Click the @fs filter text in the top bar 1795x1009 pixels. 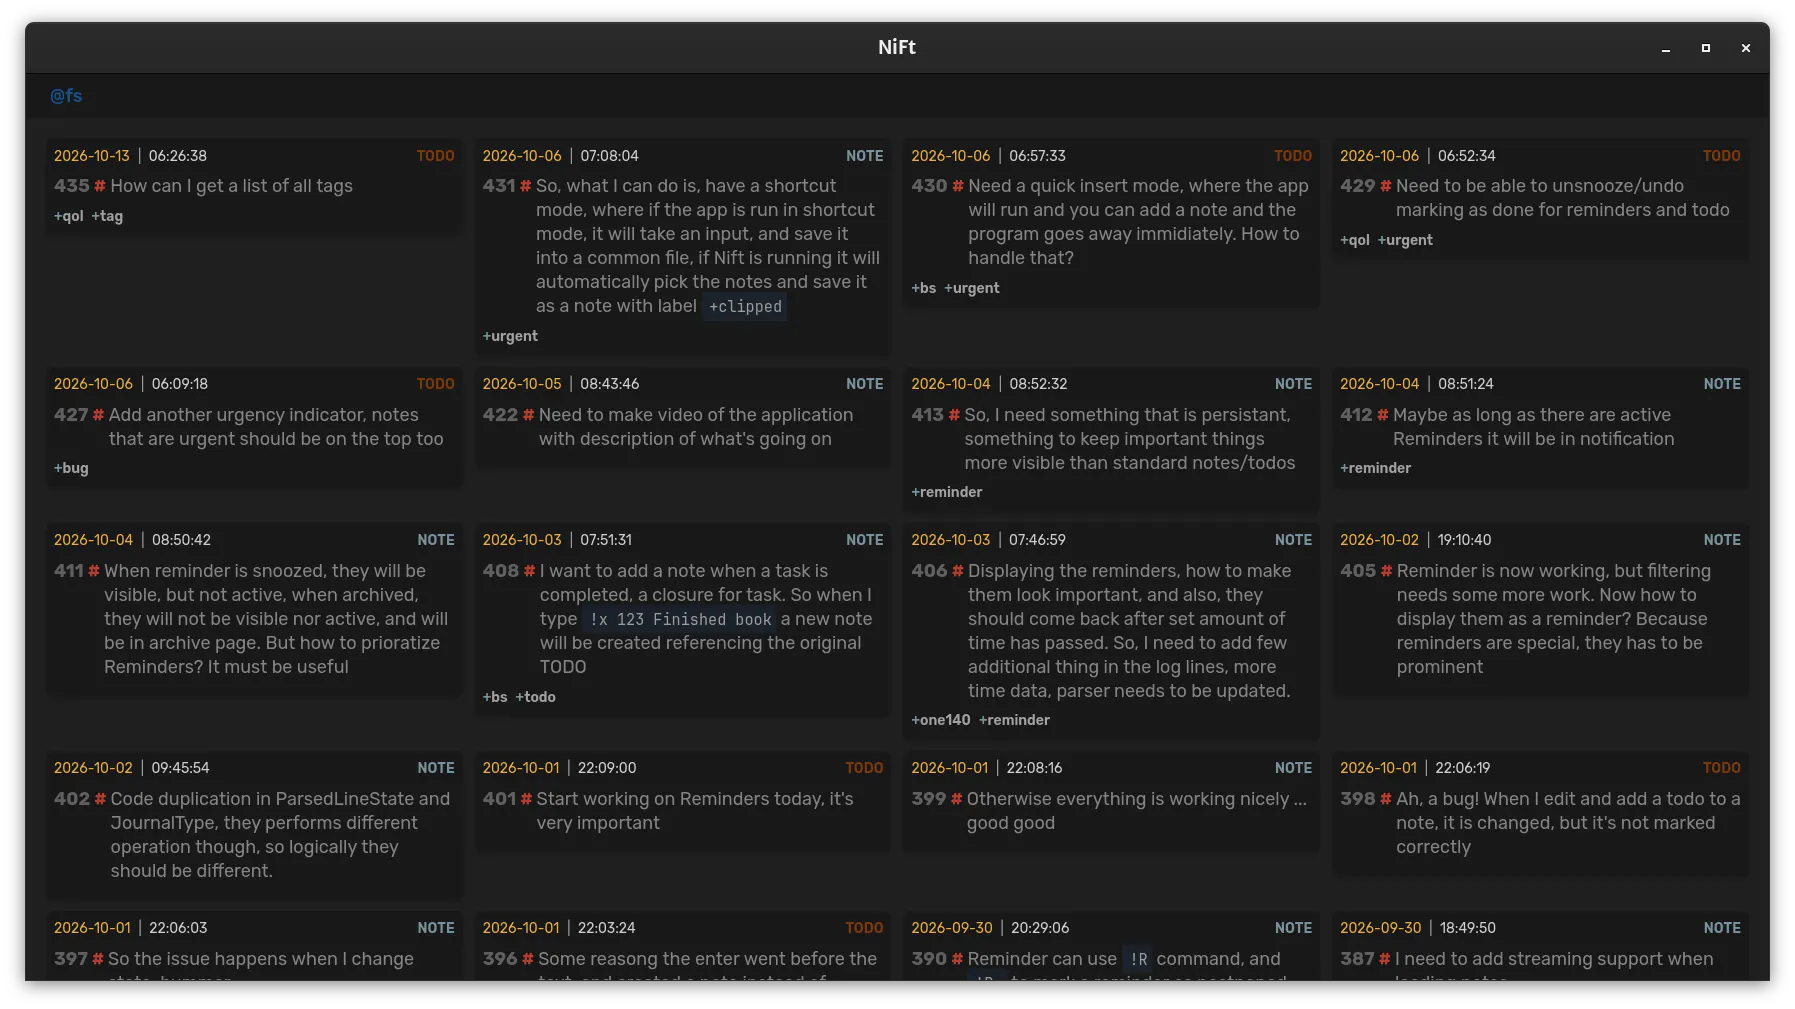66,96
